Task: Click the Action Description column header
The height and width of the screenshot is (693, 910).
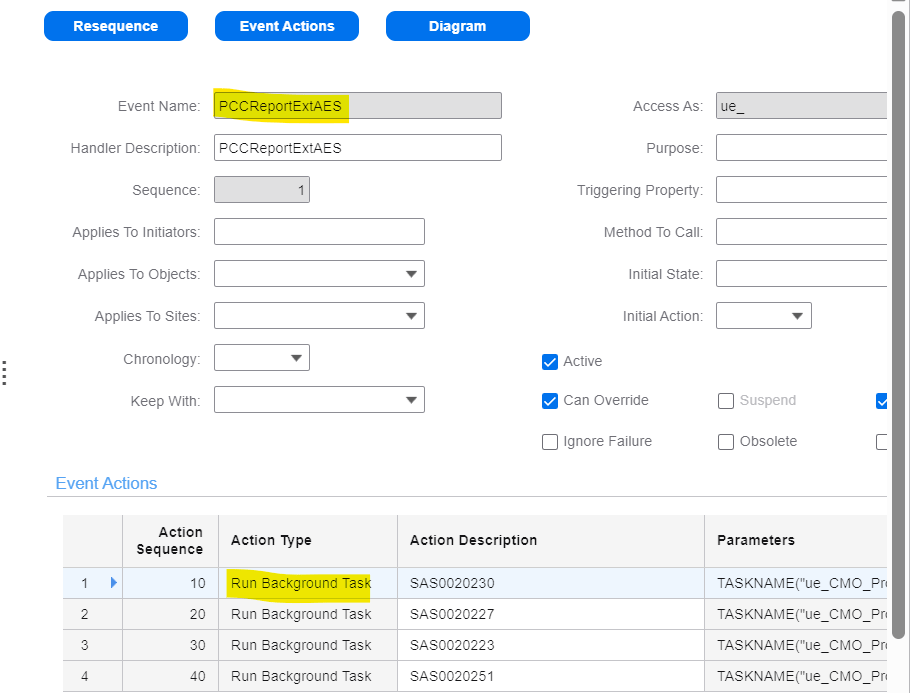Action: point(551,541)
